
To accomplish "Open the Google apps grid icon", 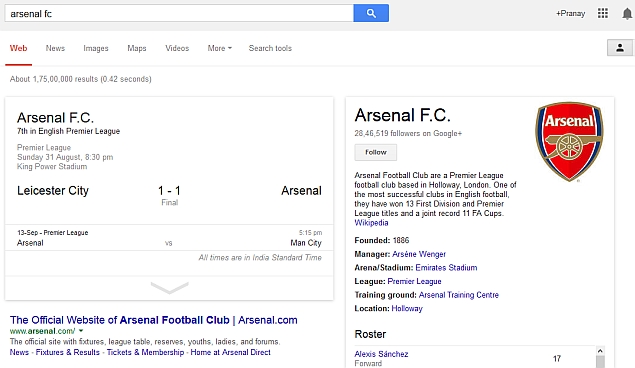I will click(x=603, y=13).
